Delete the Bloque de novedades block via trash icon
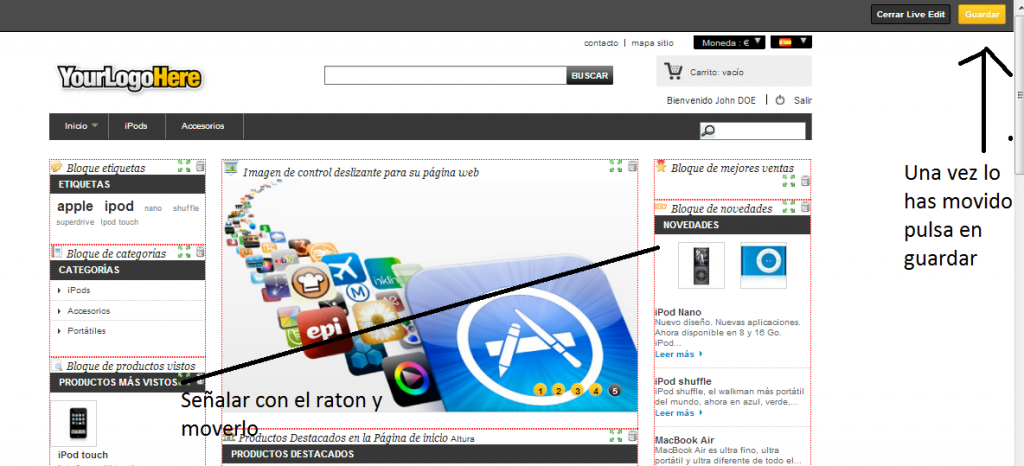This screenshot has width=1024, height=466. pyautogui.click(x=805, y=207)
